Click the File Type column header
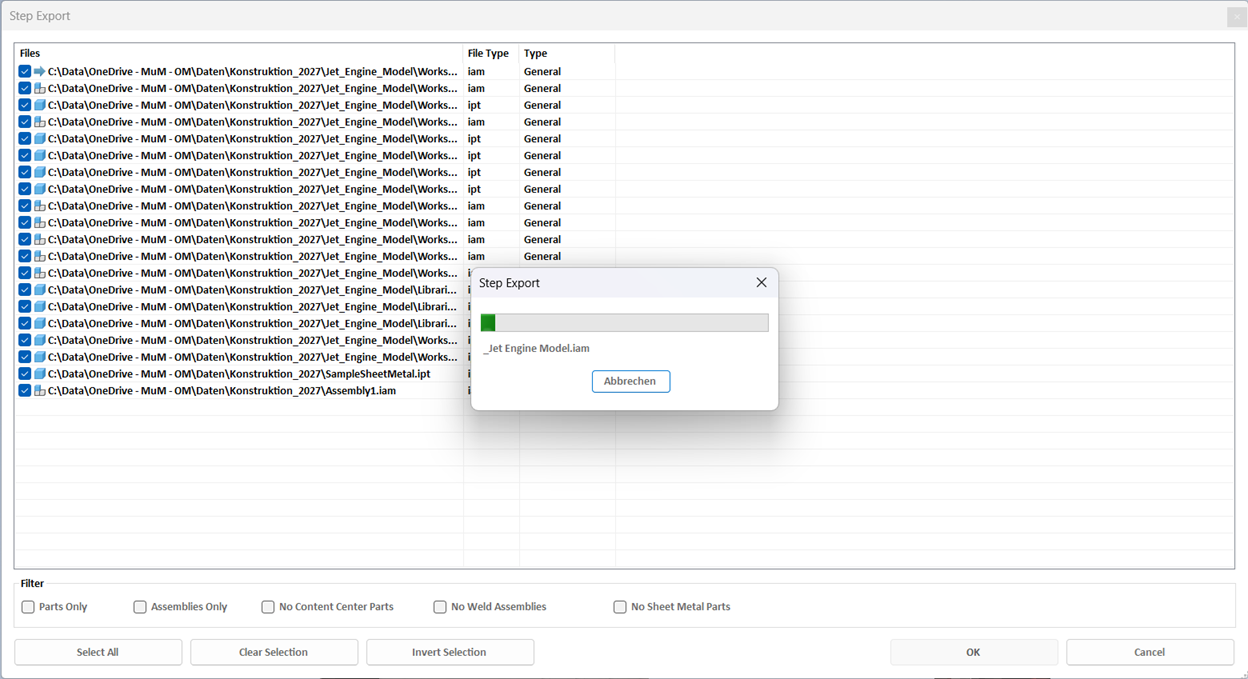Image resolution: width=1248 pixels, height=679 pixels. [488, 54]
